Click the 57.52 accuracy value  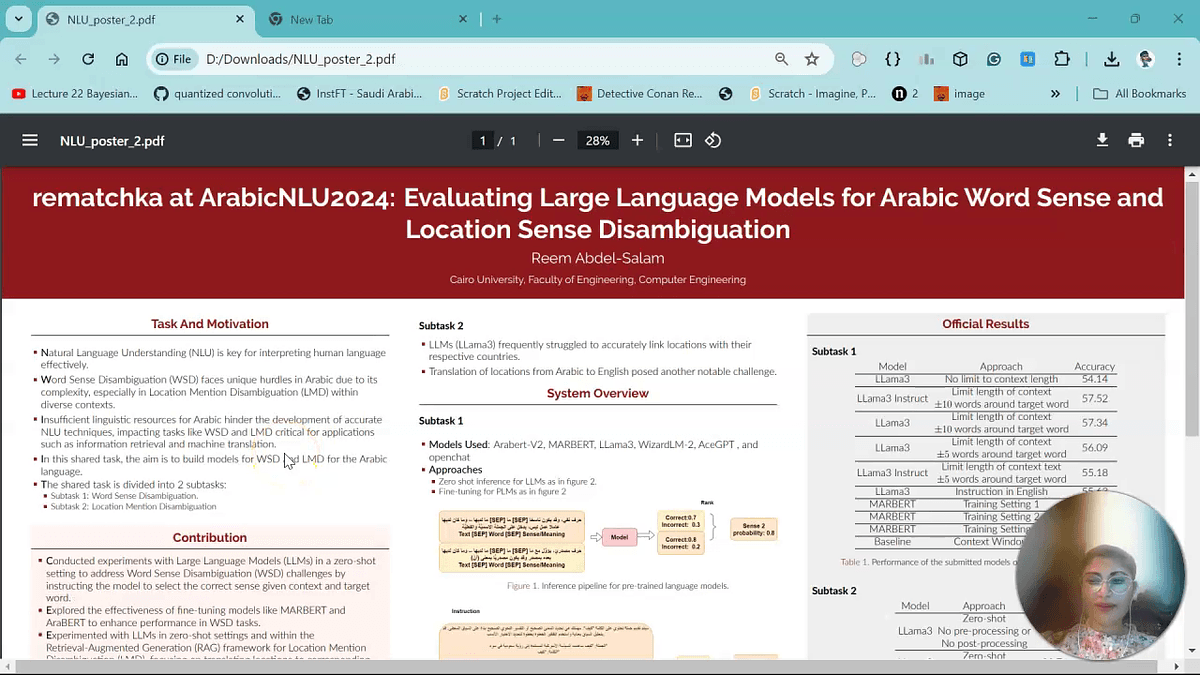tap(1094, 398)
